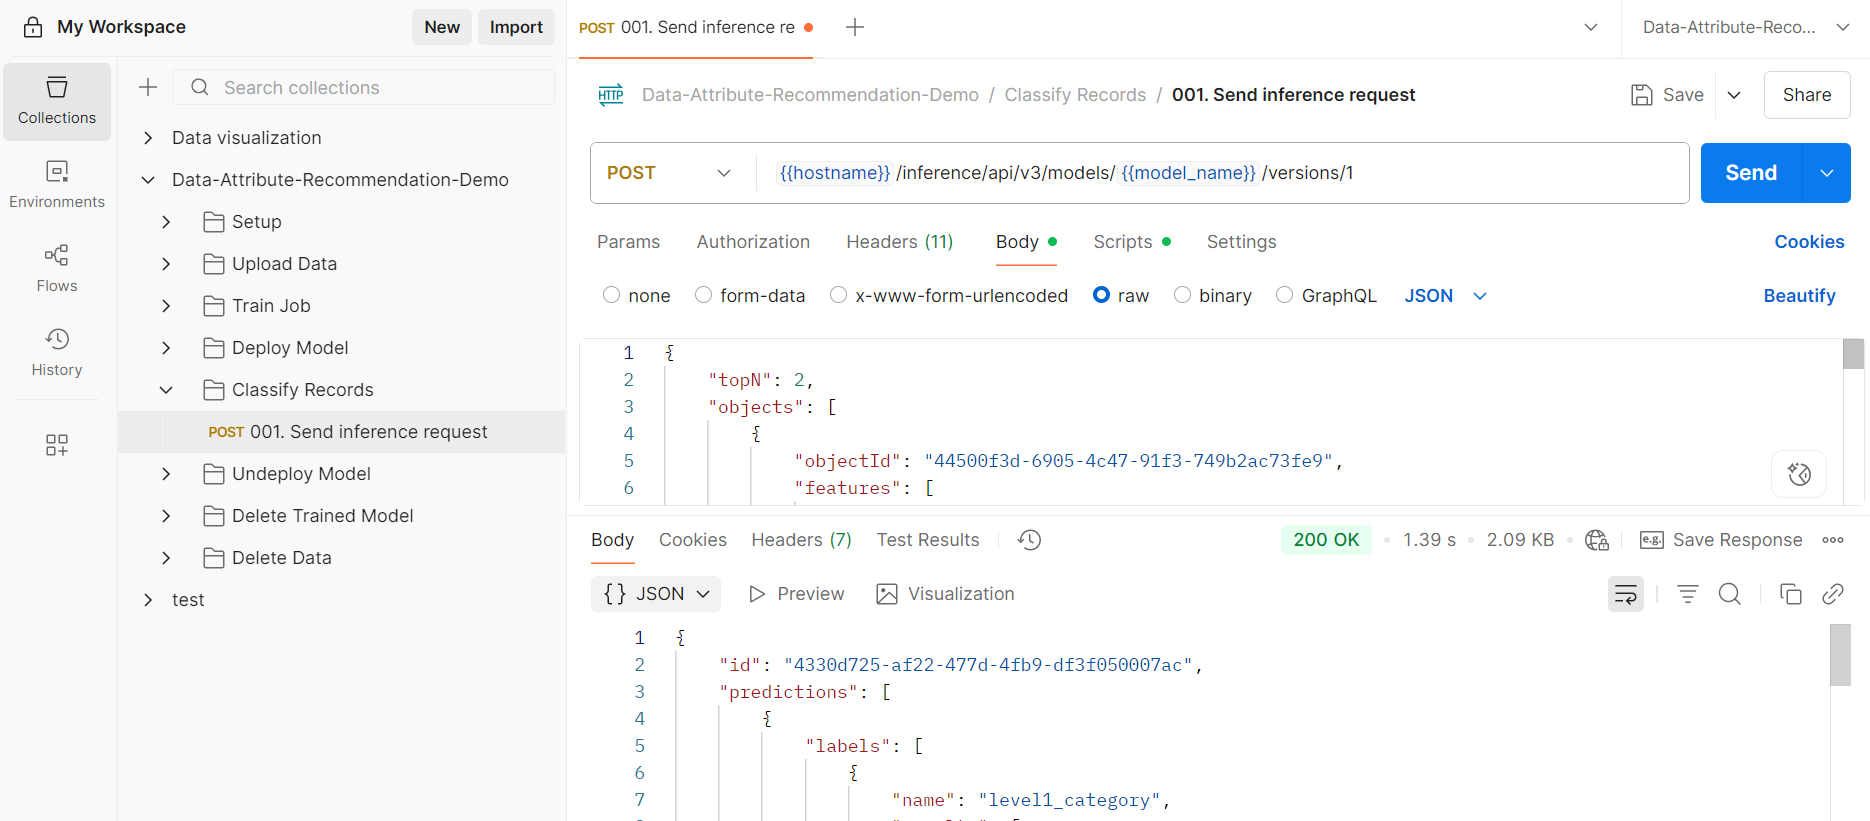Select the GraphQL body type radio

pyautogui.click(x=1284, y=295)
